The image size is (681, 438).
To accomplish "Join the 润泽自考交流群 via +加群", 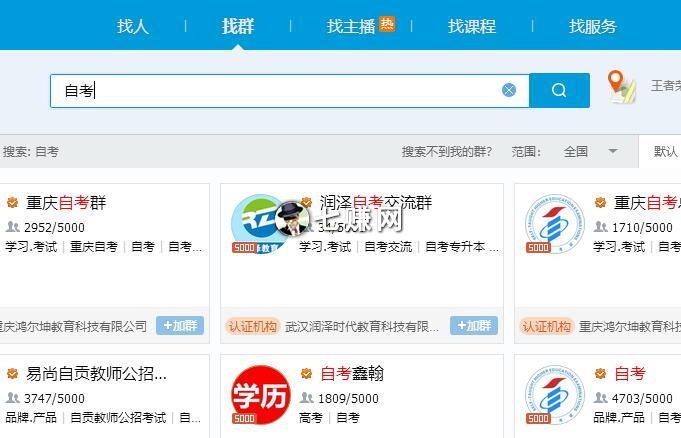I will (474, 325).
